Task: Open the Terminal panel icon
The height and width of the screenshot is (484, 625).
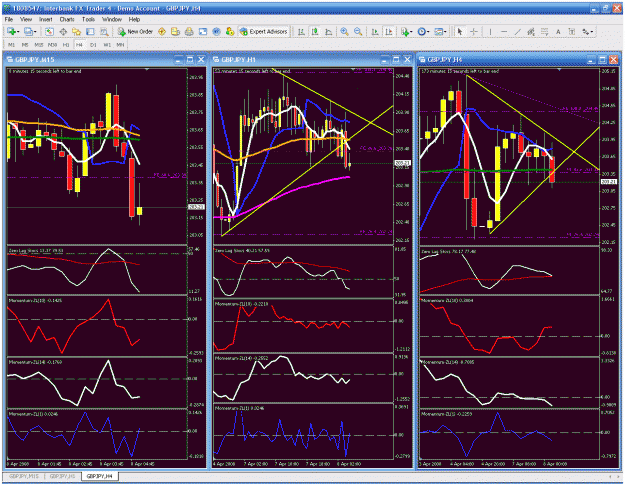Action: click(x=90, y=31)
